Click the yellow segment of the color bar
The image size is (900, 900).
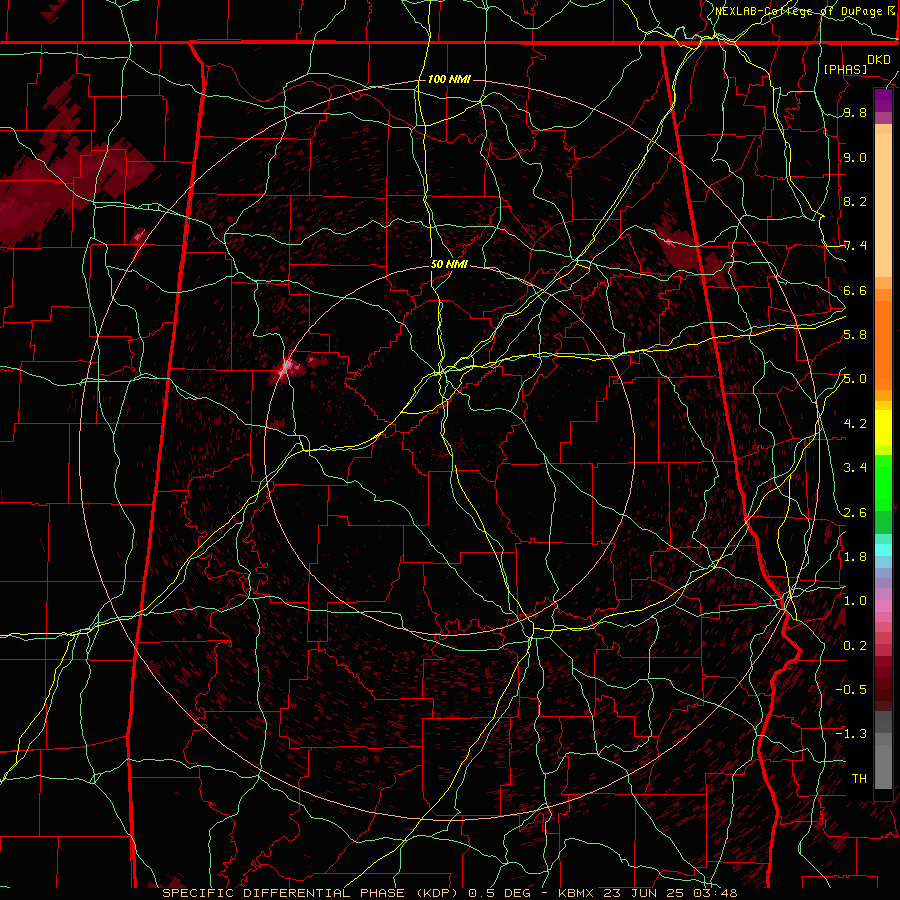[883, 428]
